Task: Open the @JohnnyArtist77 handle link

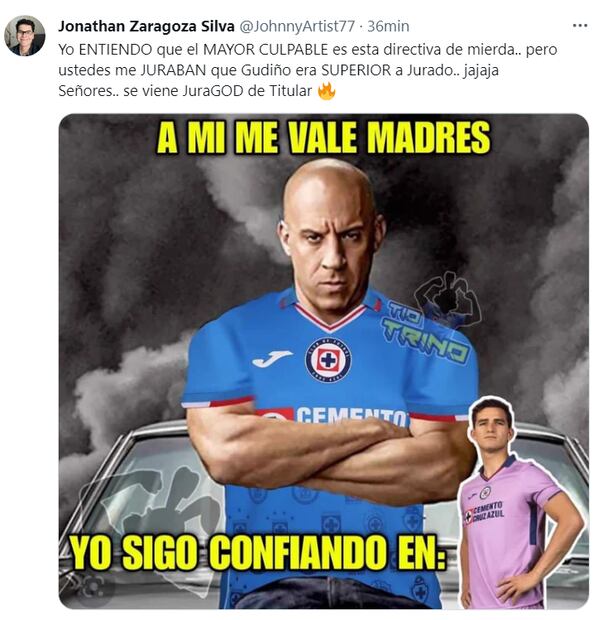Action: [297, 26]
